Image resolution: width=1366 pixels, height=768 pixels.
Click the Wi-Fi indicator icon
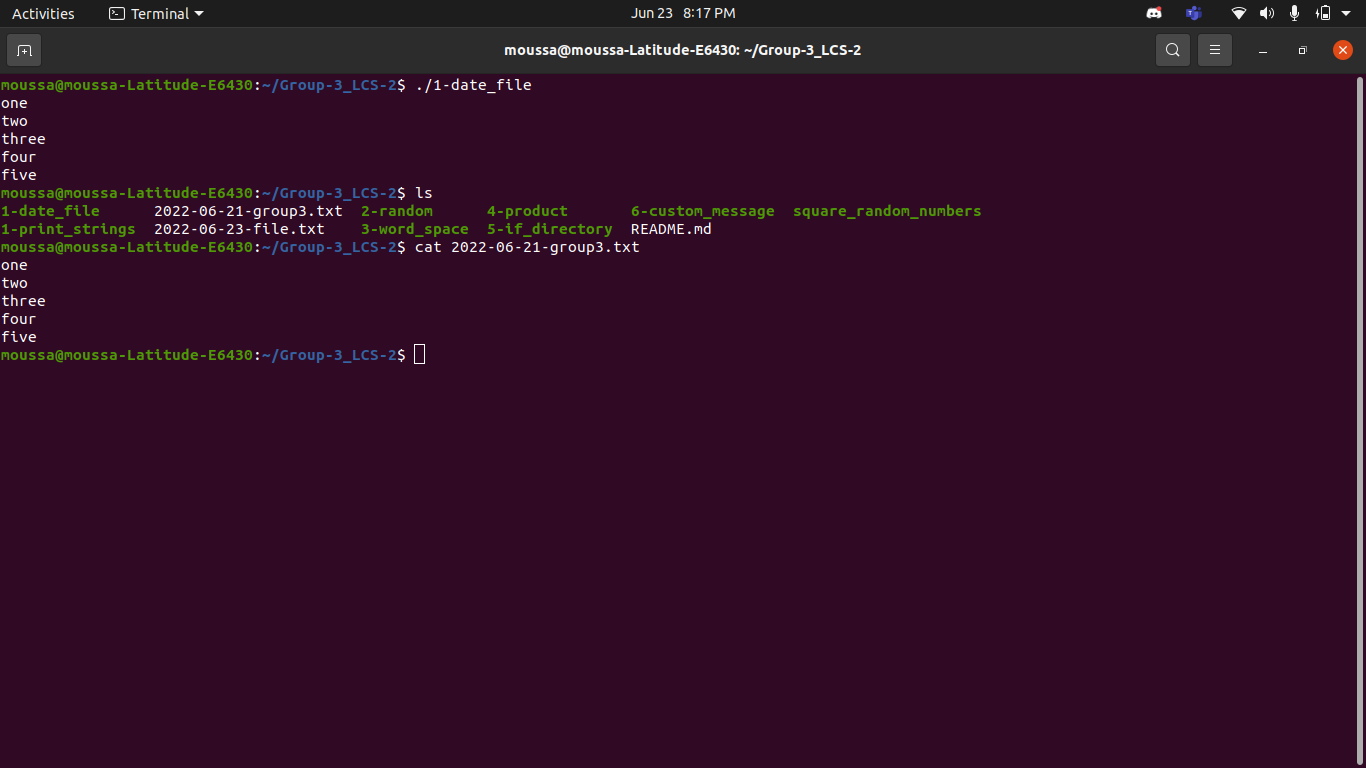1238,13
